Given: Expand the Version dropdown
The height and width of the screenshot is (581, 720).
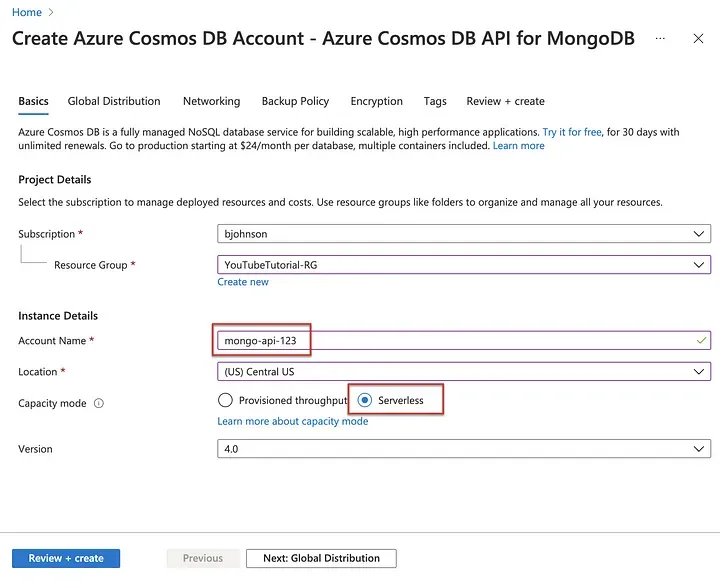Looking at the screenshot, I should tap(464, 449).
